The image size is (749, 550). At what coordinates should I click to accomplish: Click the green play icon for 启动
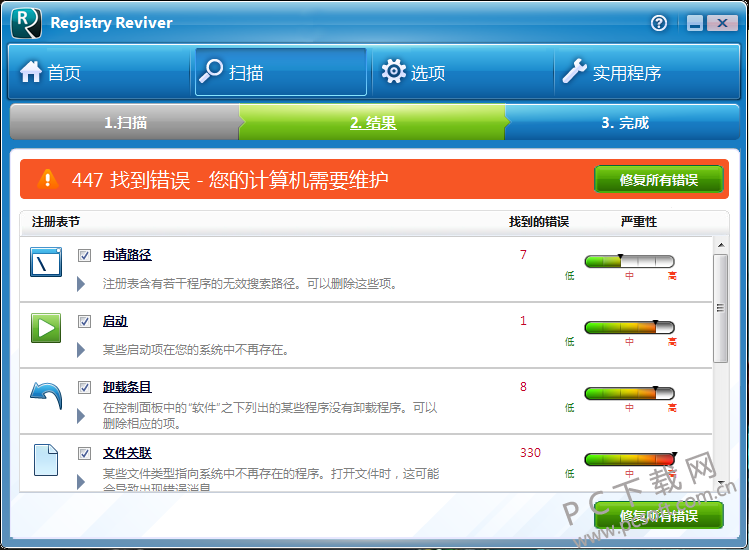(46, 328)
